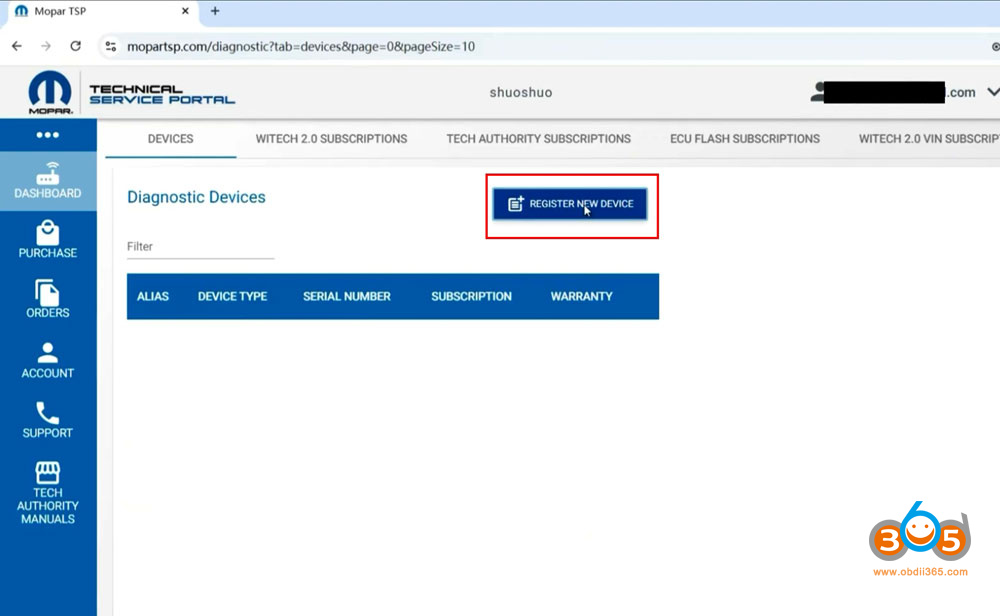This screenshot has height=616, width=1000.
Task: Open a new browser tab
Action: [x=215, y=11]
